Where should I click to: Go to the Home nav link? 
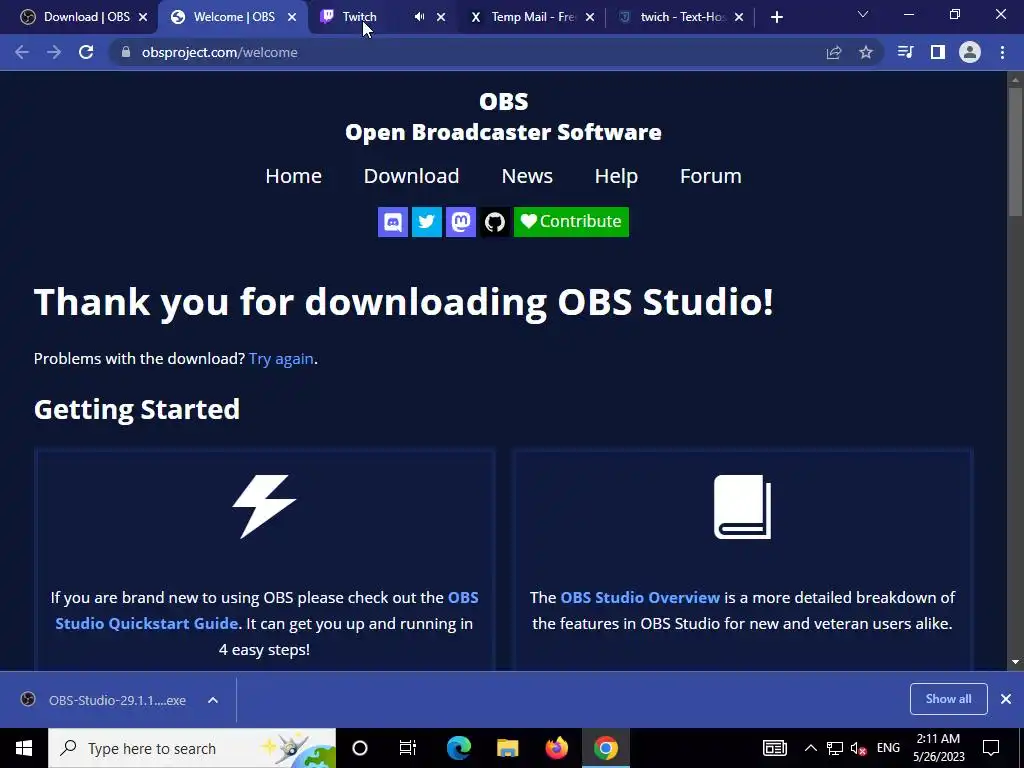click(x=293, y=176)
